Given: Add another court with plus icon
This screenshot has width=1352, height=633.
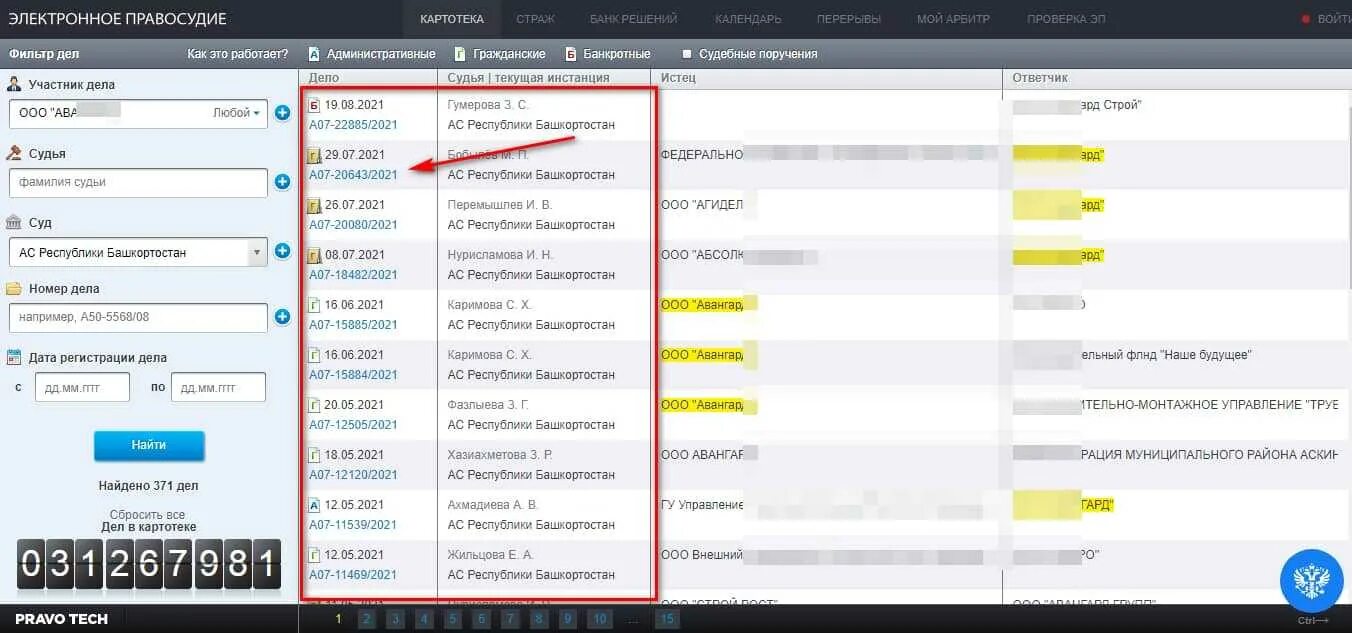Looking at the screenshot, I should (282, 251).
